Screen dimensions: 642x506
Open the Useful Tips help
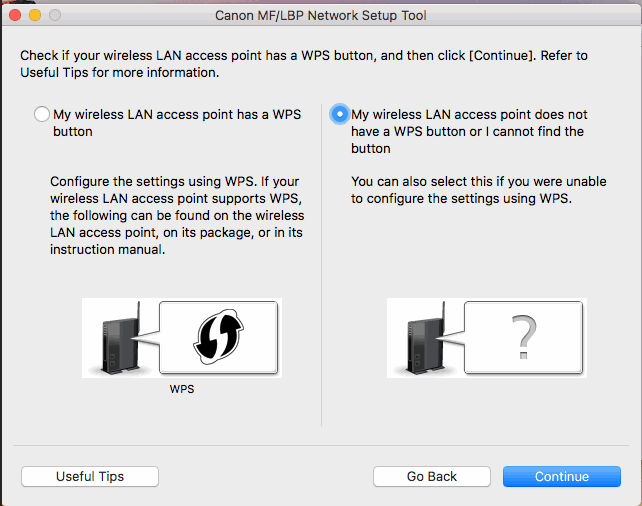point(90,477)
